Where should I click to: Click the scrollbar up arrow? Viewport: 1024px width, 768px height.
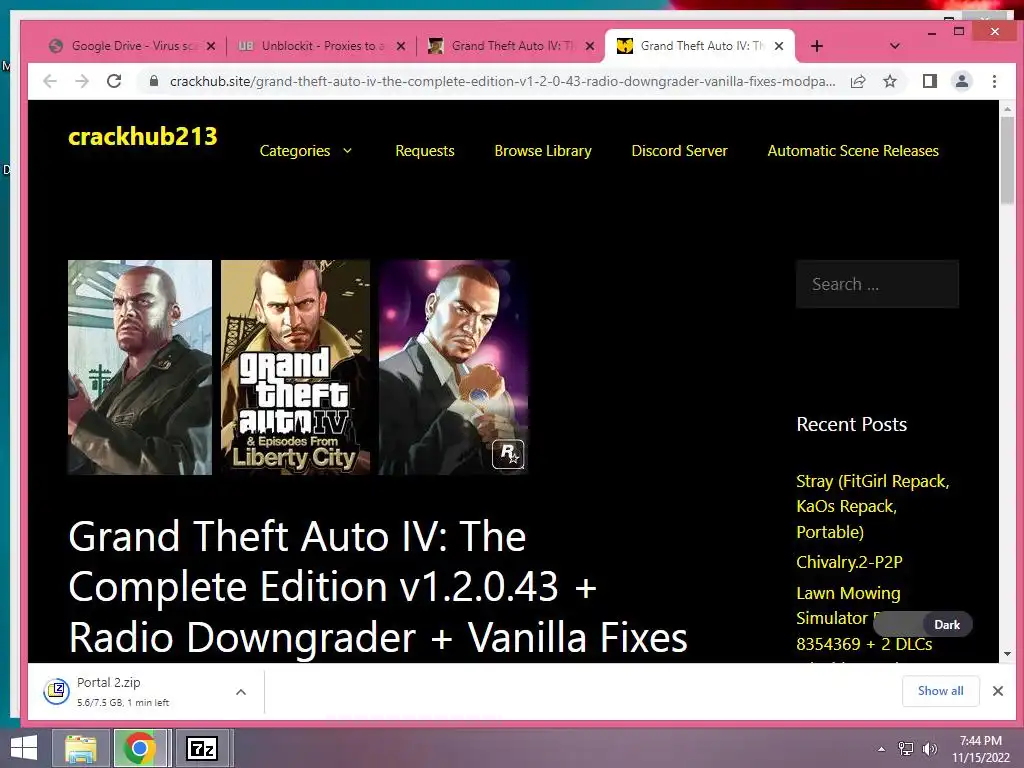1007,108
